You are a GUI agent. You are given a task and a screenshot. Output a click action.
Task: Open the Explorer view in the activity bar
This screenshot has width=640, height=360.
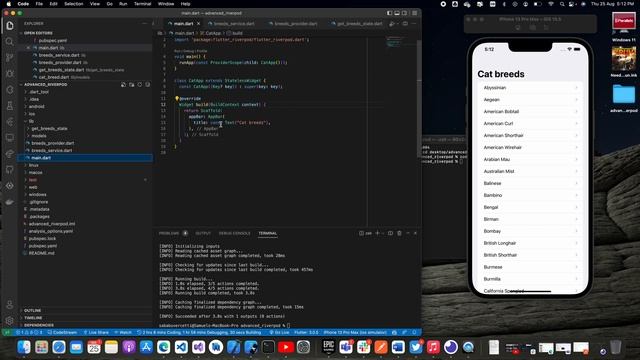coord(10,26)
